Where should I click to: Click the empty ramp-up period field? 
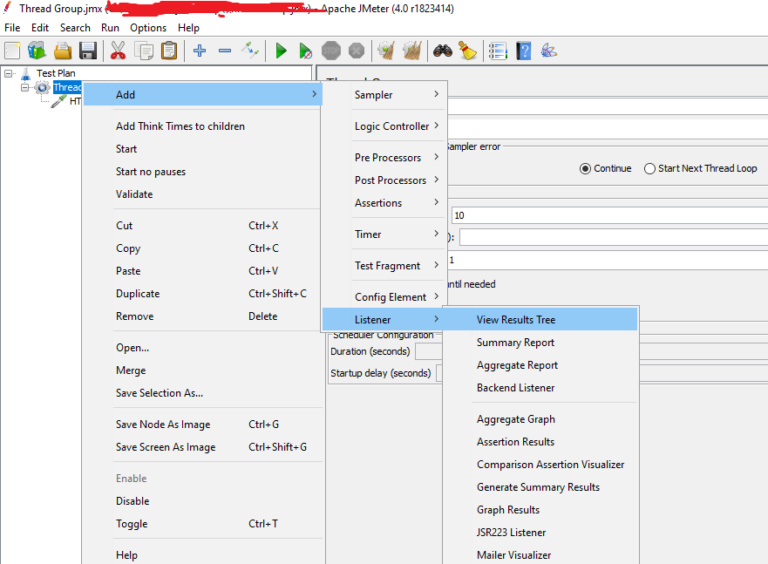(613, 237)
